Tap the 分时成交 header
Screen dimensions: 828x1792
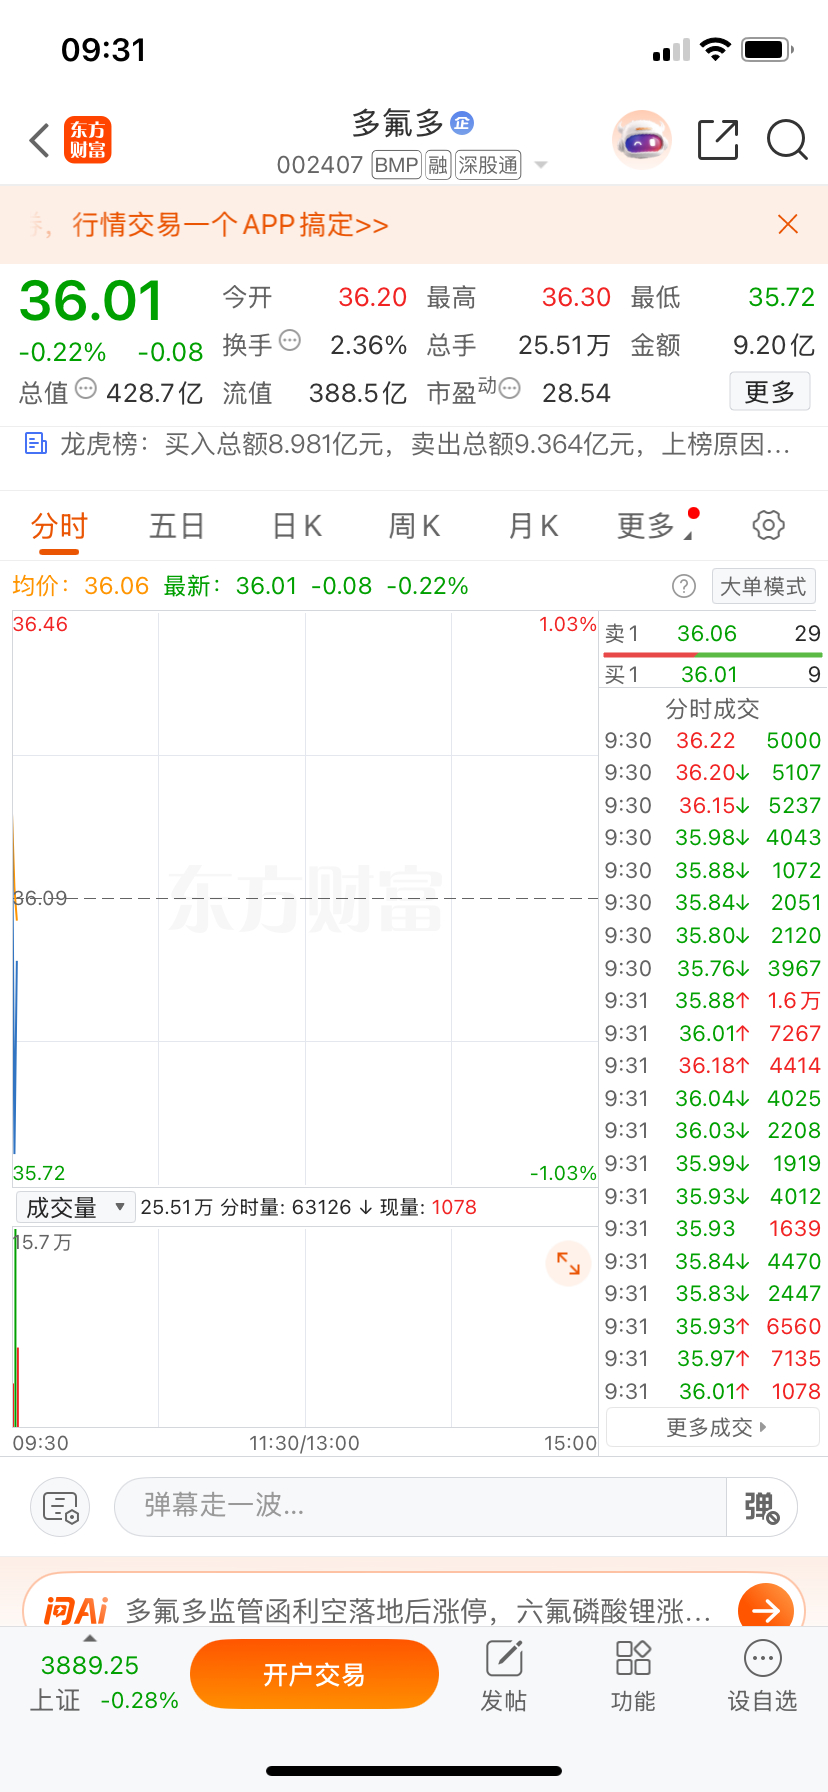click(713, 709)
